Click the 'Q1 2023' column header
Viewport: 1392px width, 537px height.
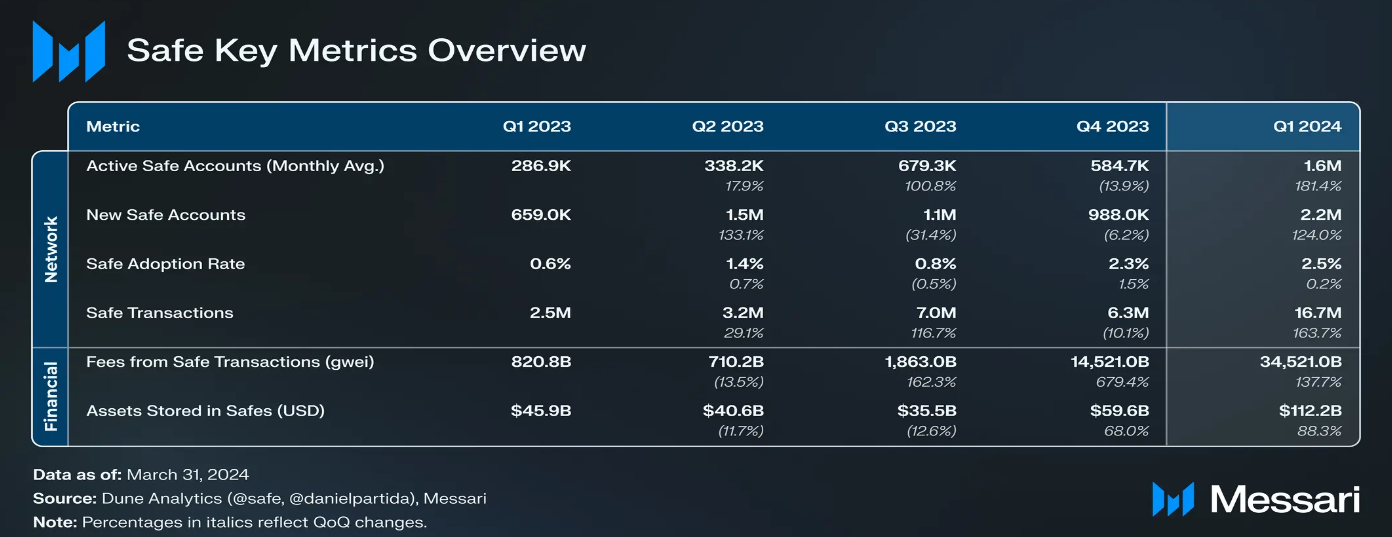tap(537, 126)
